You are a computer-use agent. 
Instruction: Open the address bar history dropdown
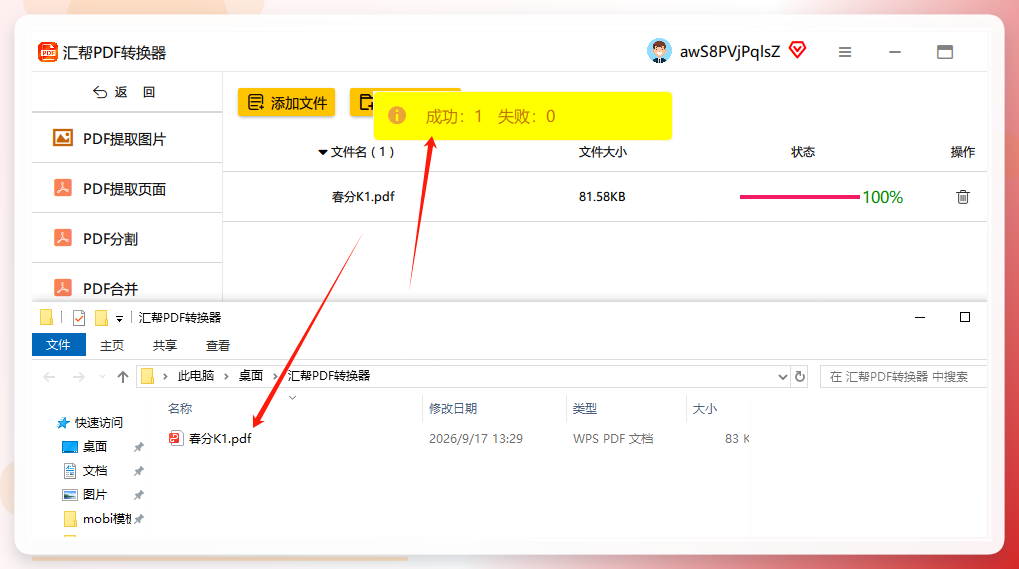tap(782, 377)
